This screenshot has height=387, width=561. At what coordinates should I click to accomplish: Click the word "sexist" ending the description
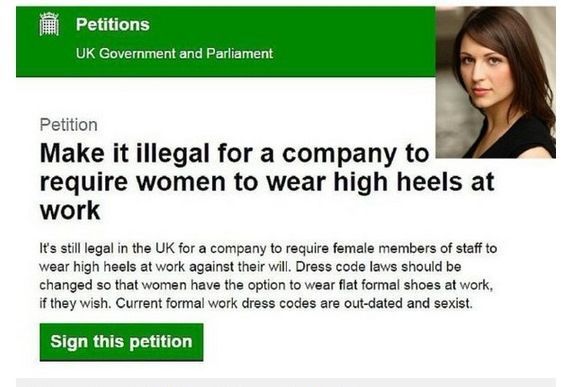point(453,303)
